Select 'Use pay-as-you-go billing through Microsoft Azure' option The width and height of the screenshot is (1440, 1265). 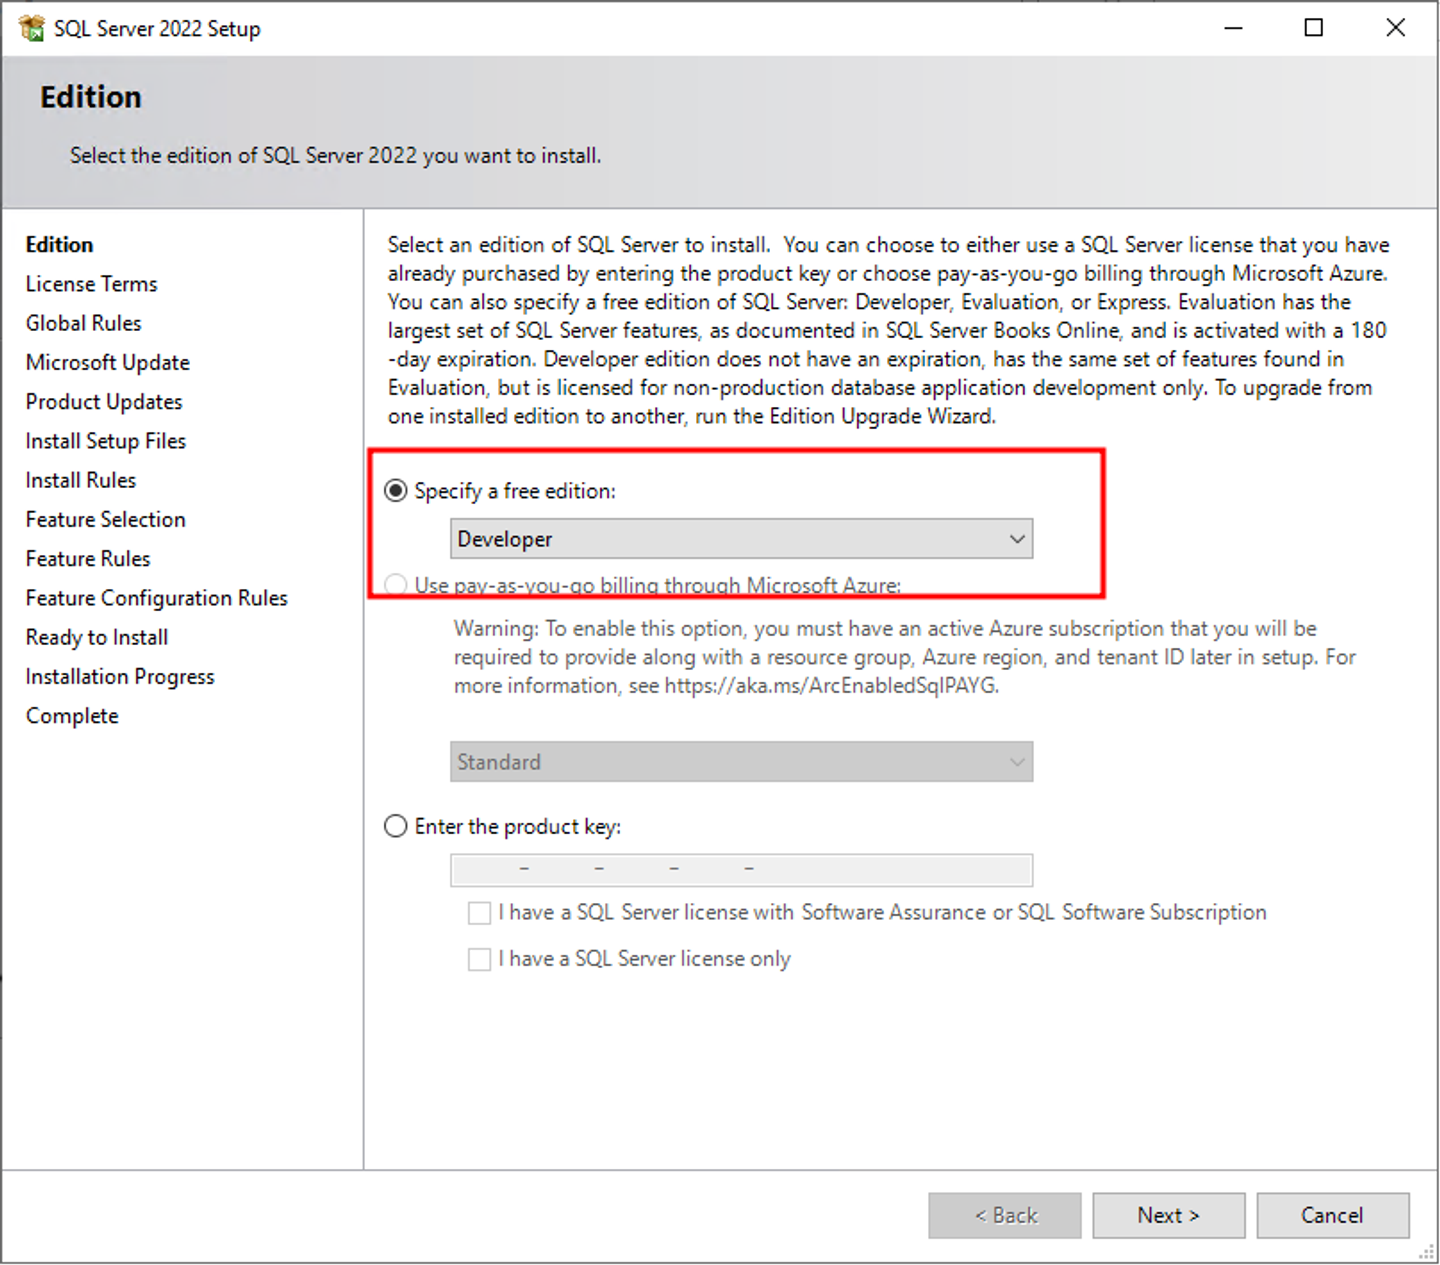(x=396, y=584)
